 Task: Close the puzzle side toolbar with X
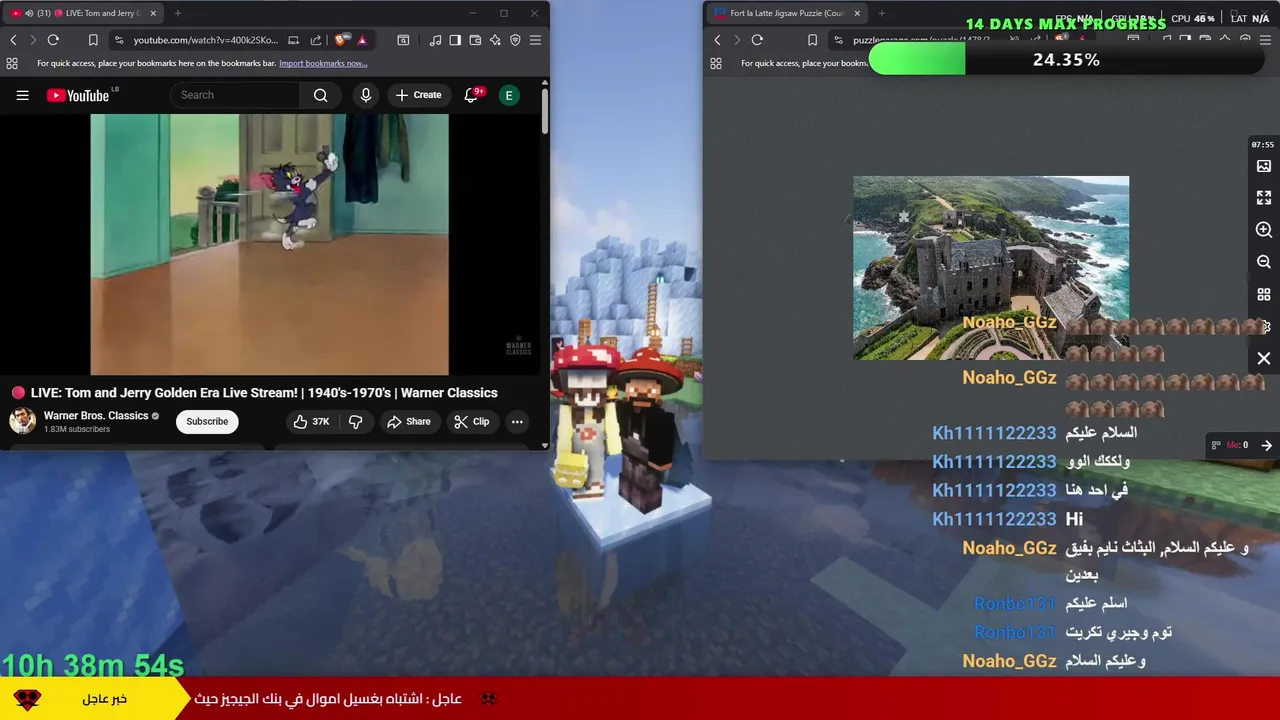pos(1264,358)
